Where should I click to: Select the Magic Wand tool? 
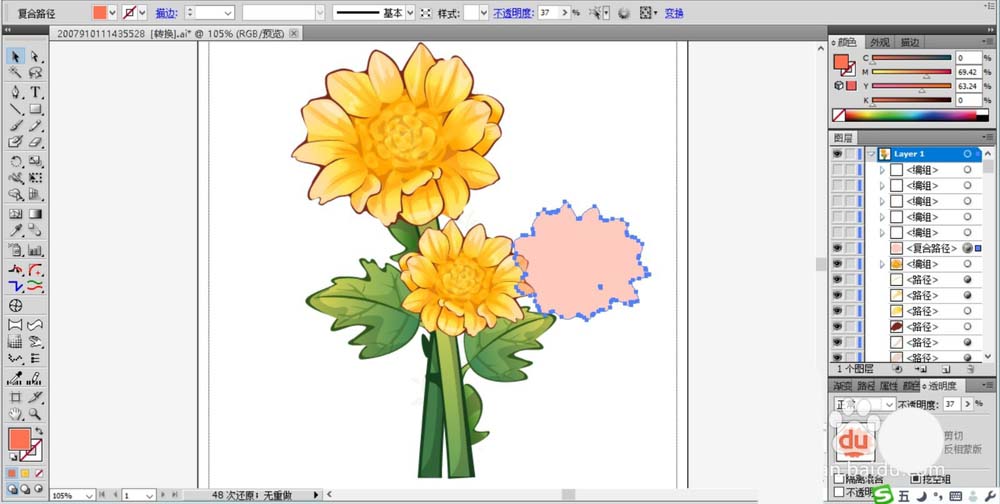(16, 73)
